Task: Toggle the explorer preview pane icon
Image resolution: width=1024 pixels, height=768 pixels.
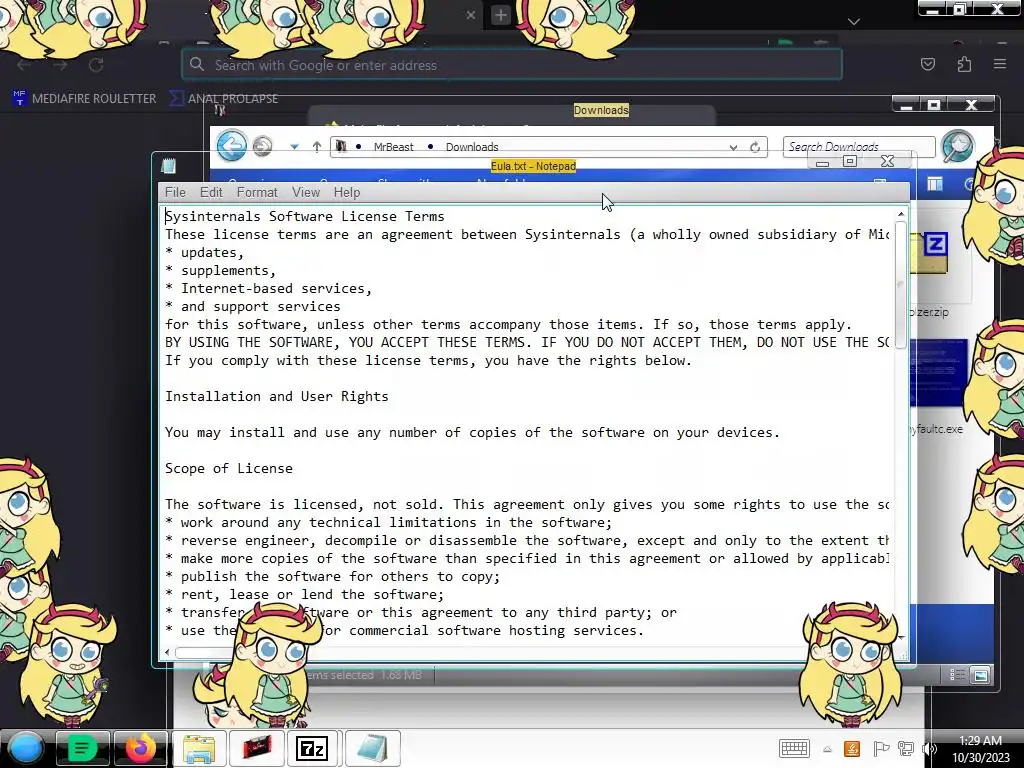Action: 935,185
